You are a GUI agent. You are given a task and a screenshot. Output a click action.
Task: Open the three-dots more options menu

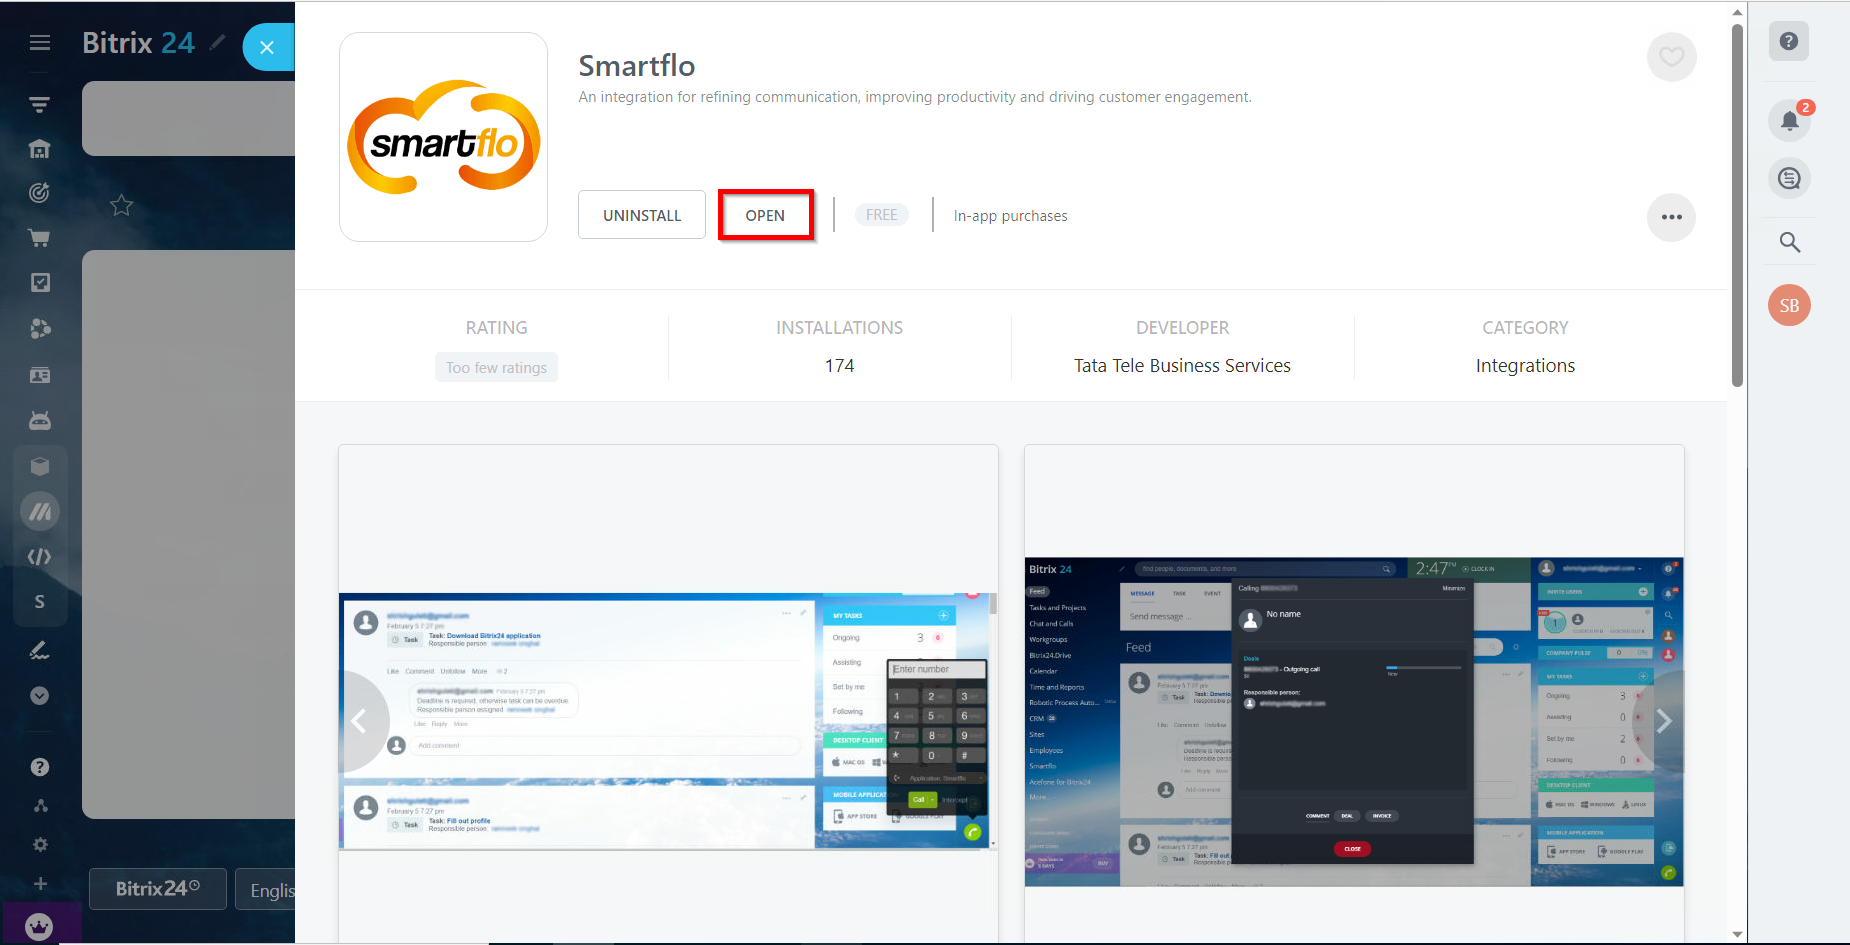[1671, 217]
